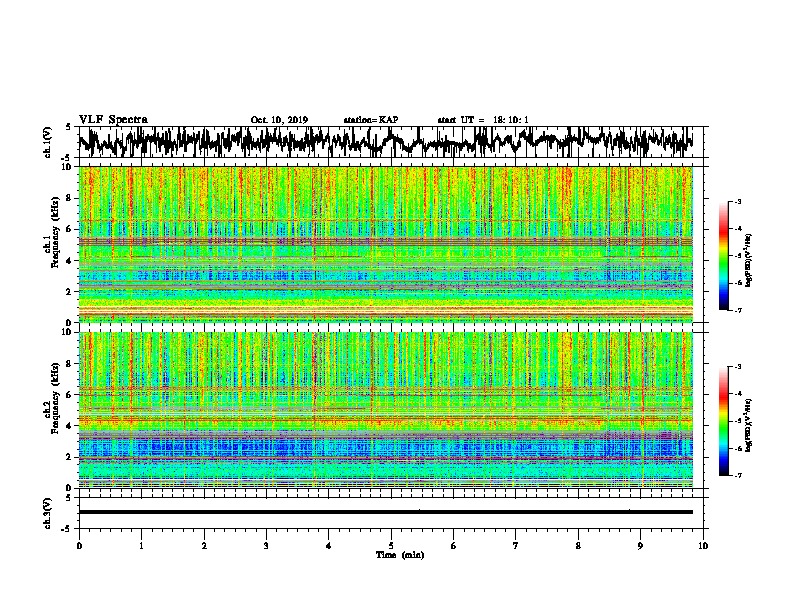The image size is (792, 612).
Task: Click the '5' tick of ch.1(V) waveform axis
Action: coord(68,127)
